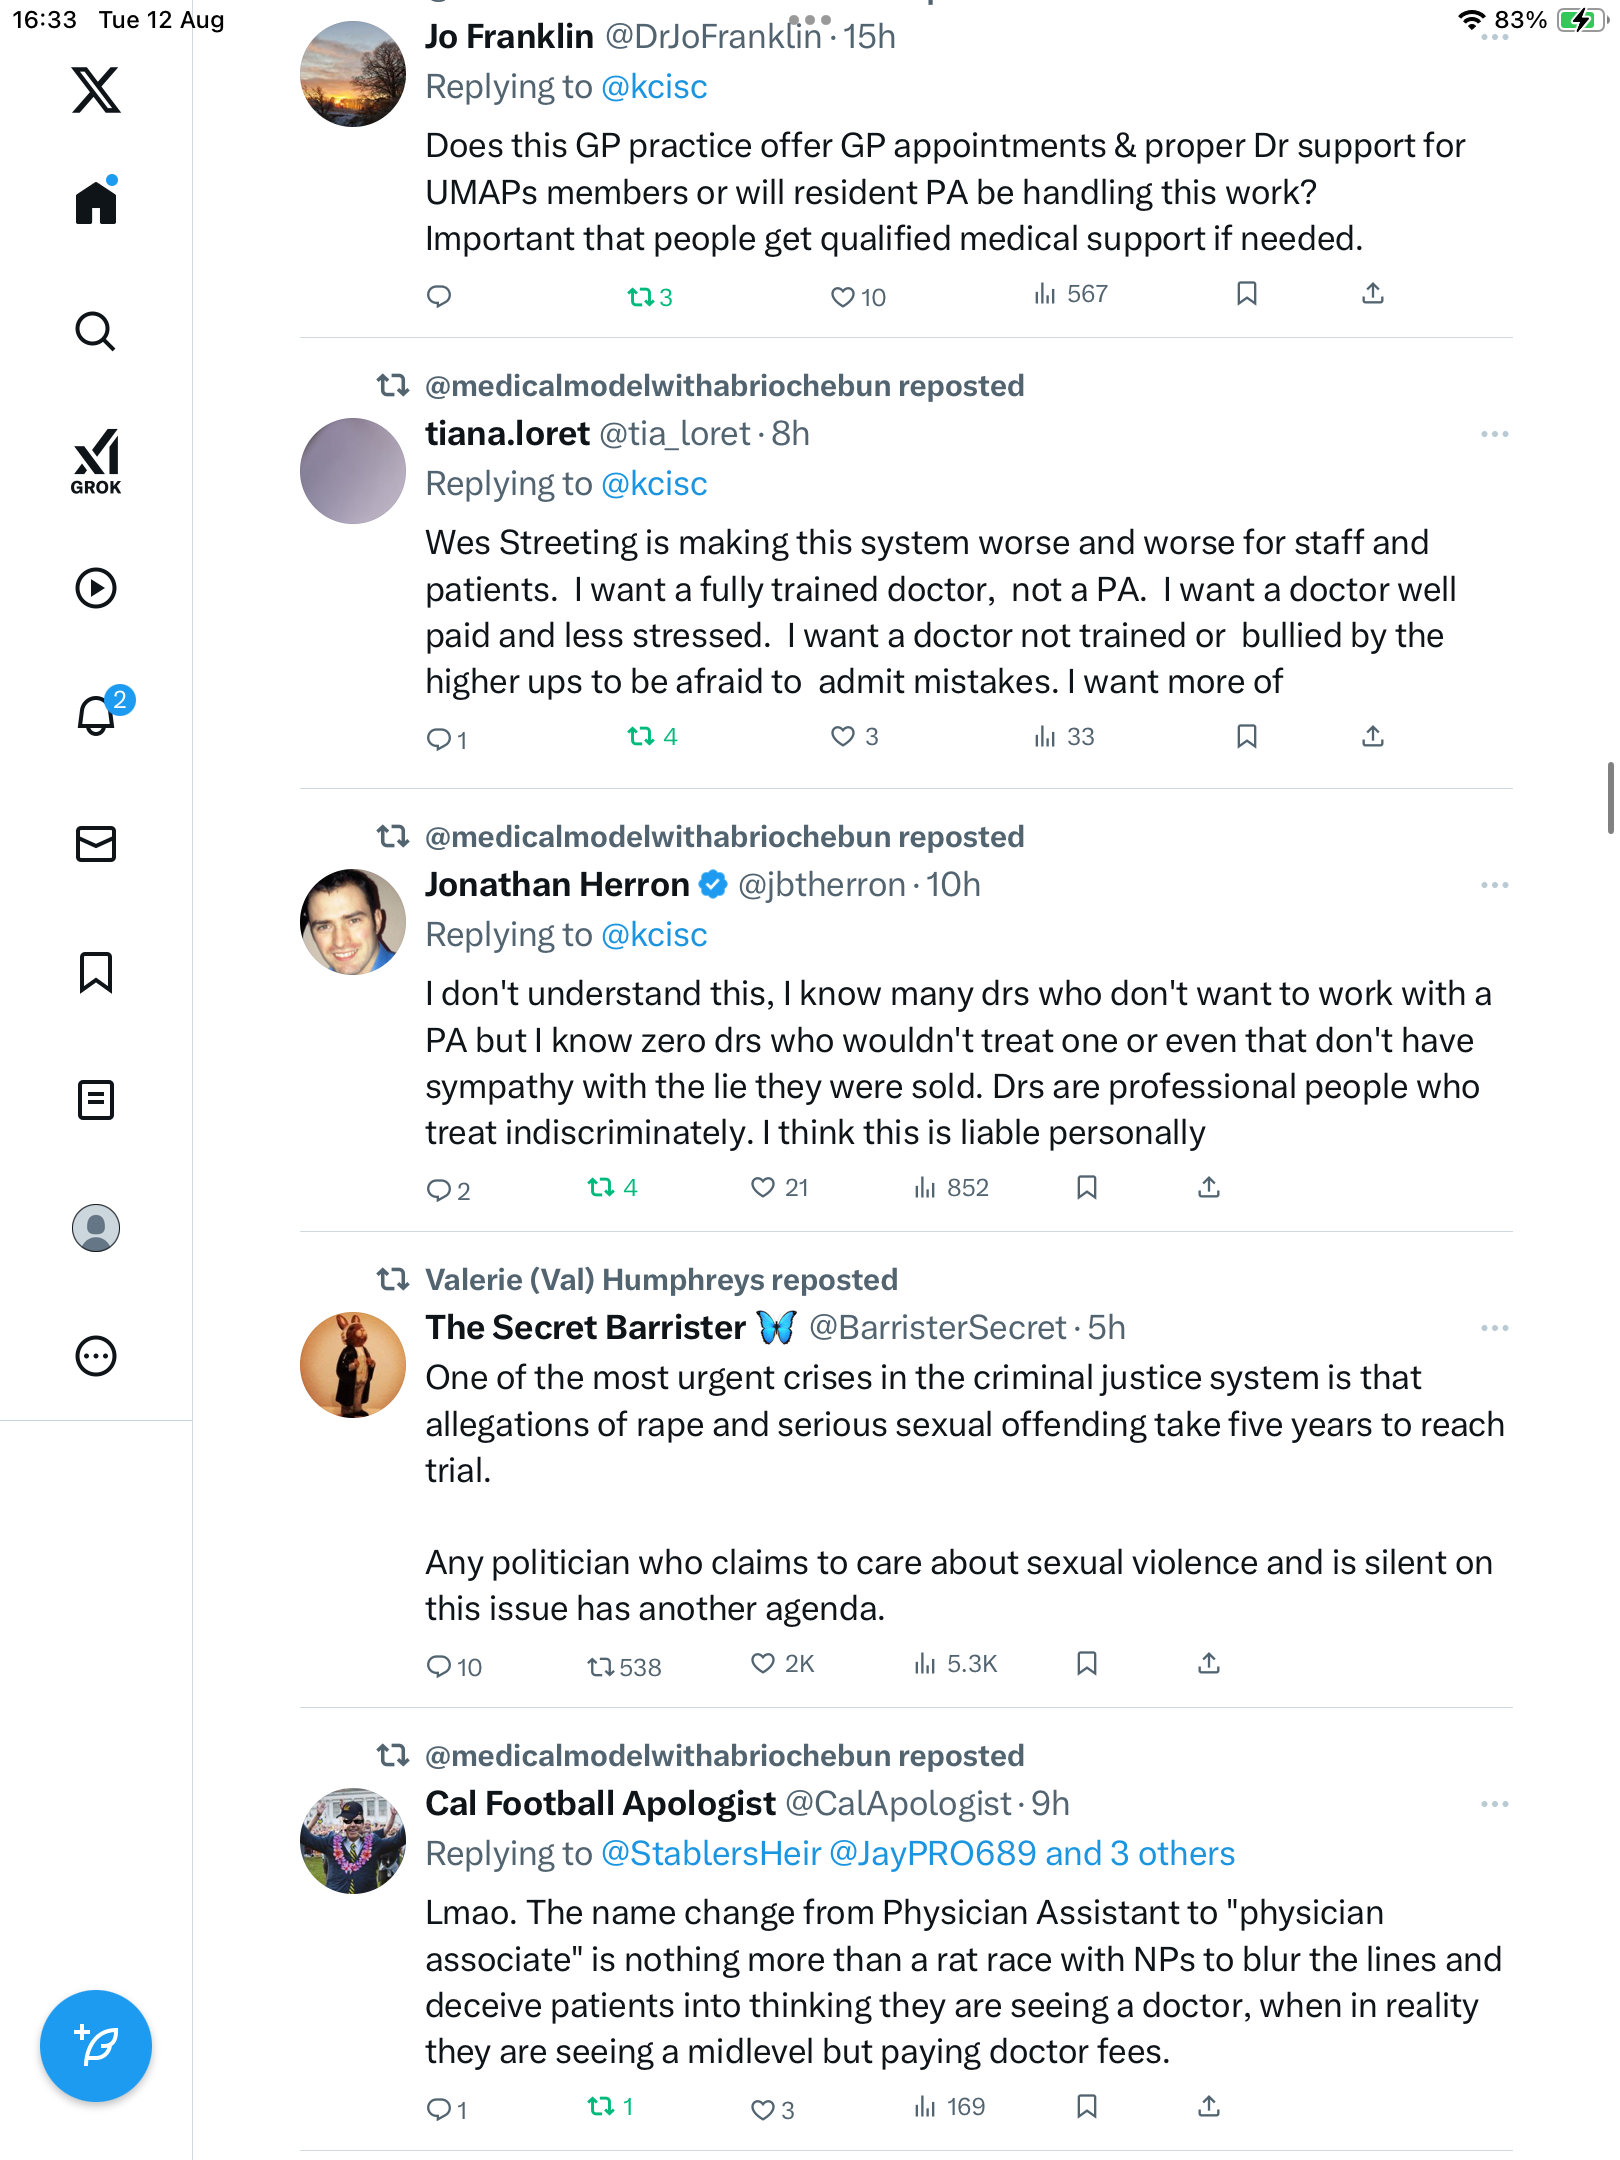This screenshot has width=1620, height=2160.
Task: Open @StablersHeir profile link
Action: coord(711,1854)
